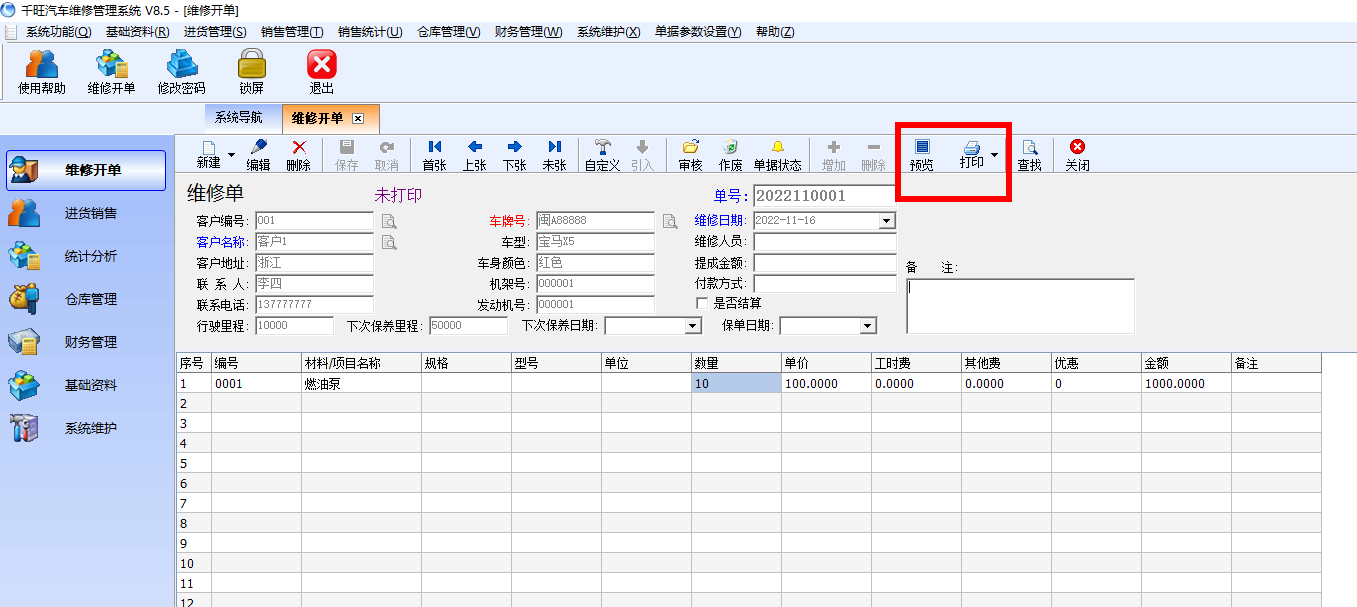The width and height of the screenshot is (1357, 607).
Task: Click the 材料/项目名称 column header
Action: pos(361,364)
